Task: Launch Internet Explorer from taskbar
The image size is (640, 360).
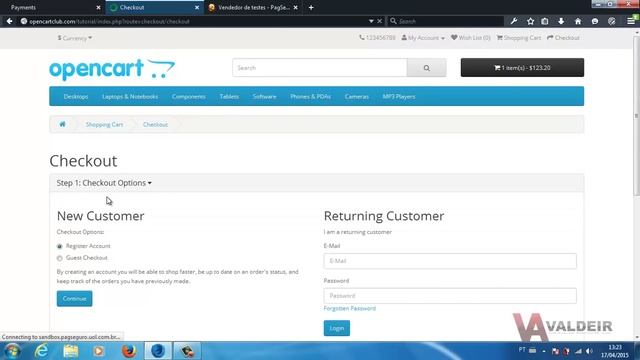Action: tap(41, 351)
